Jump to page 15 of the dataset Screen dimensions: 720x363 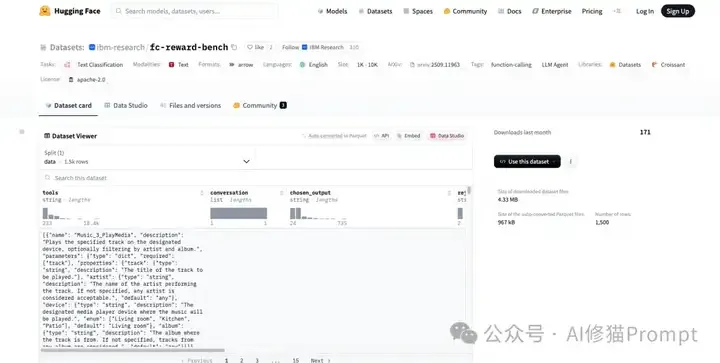point(296,361)
